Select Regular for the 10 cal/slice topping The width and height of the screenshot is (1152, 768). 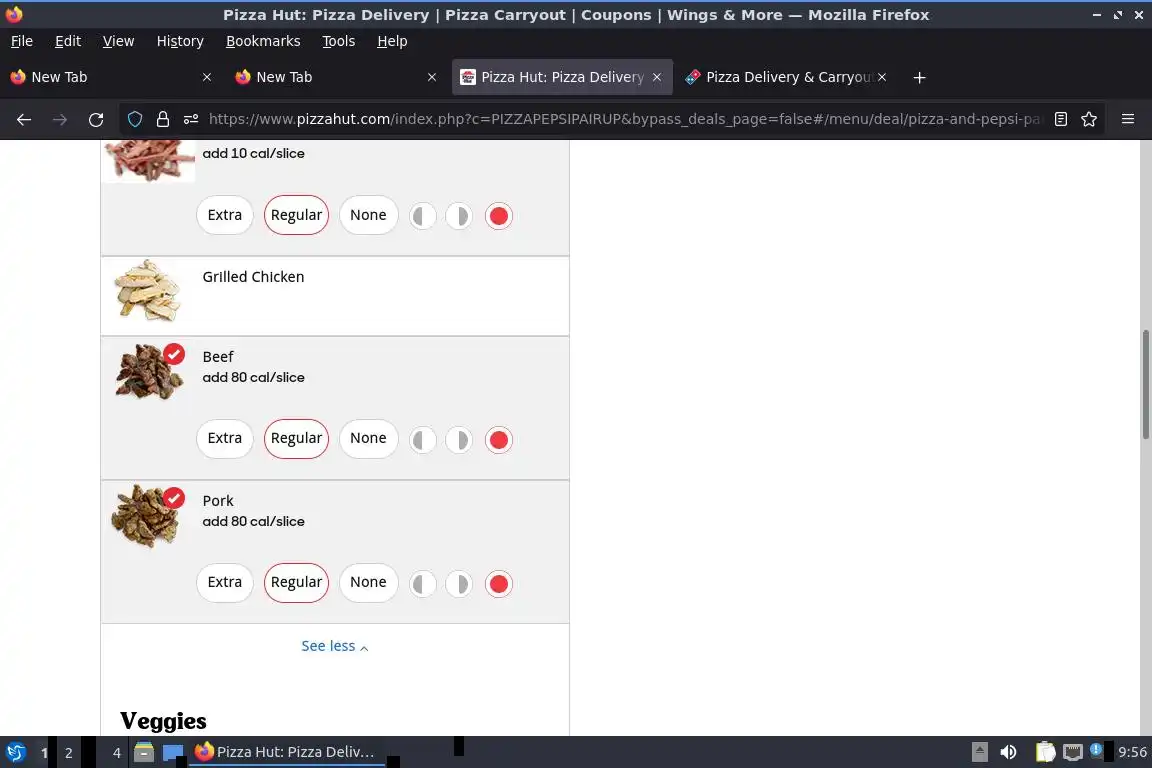(296, 215)
